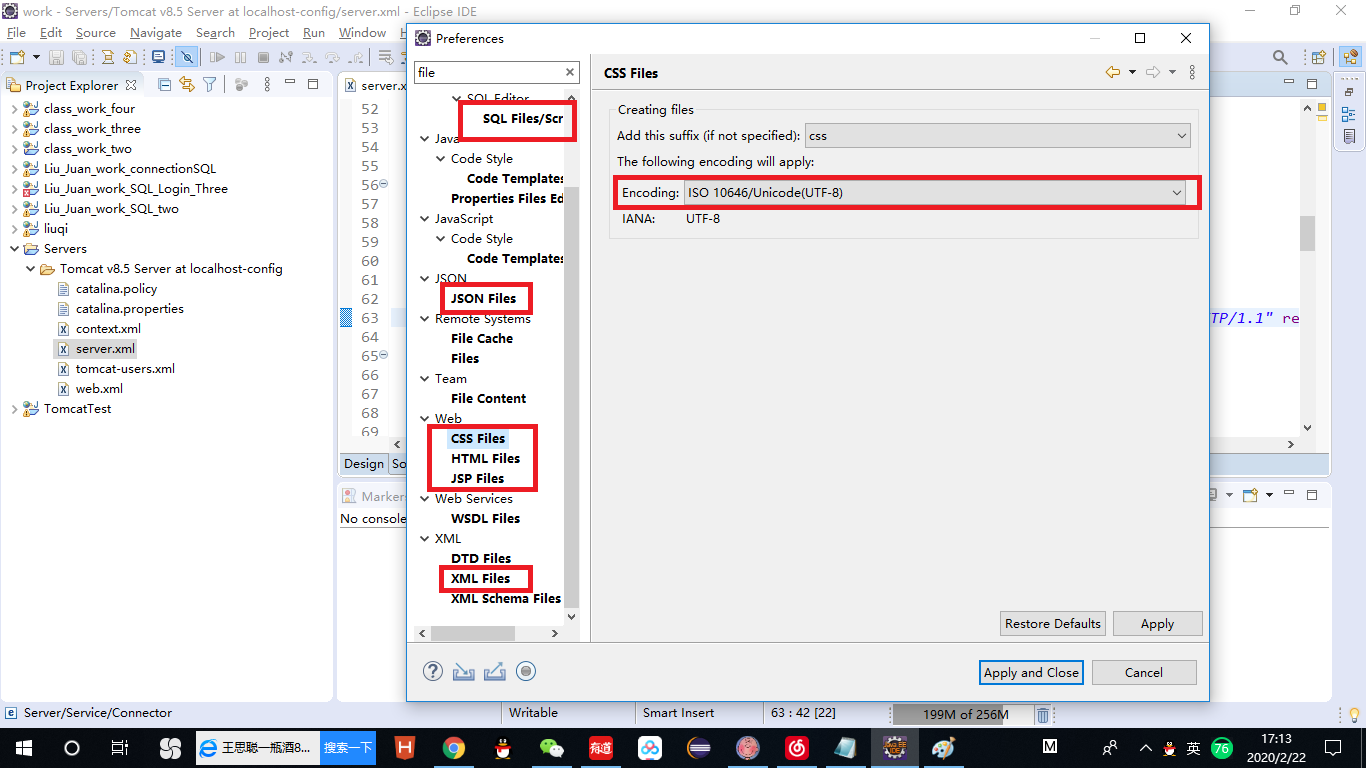Viewport: 1366px width, 768px height.
Task: Open Project Explorer filter icon
Action: click(210, 85)
